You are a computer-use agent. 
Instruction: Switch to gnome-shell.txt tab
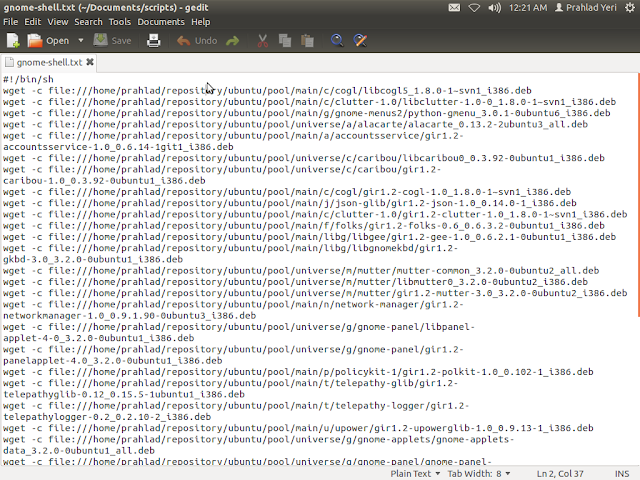click(49, 62)
